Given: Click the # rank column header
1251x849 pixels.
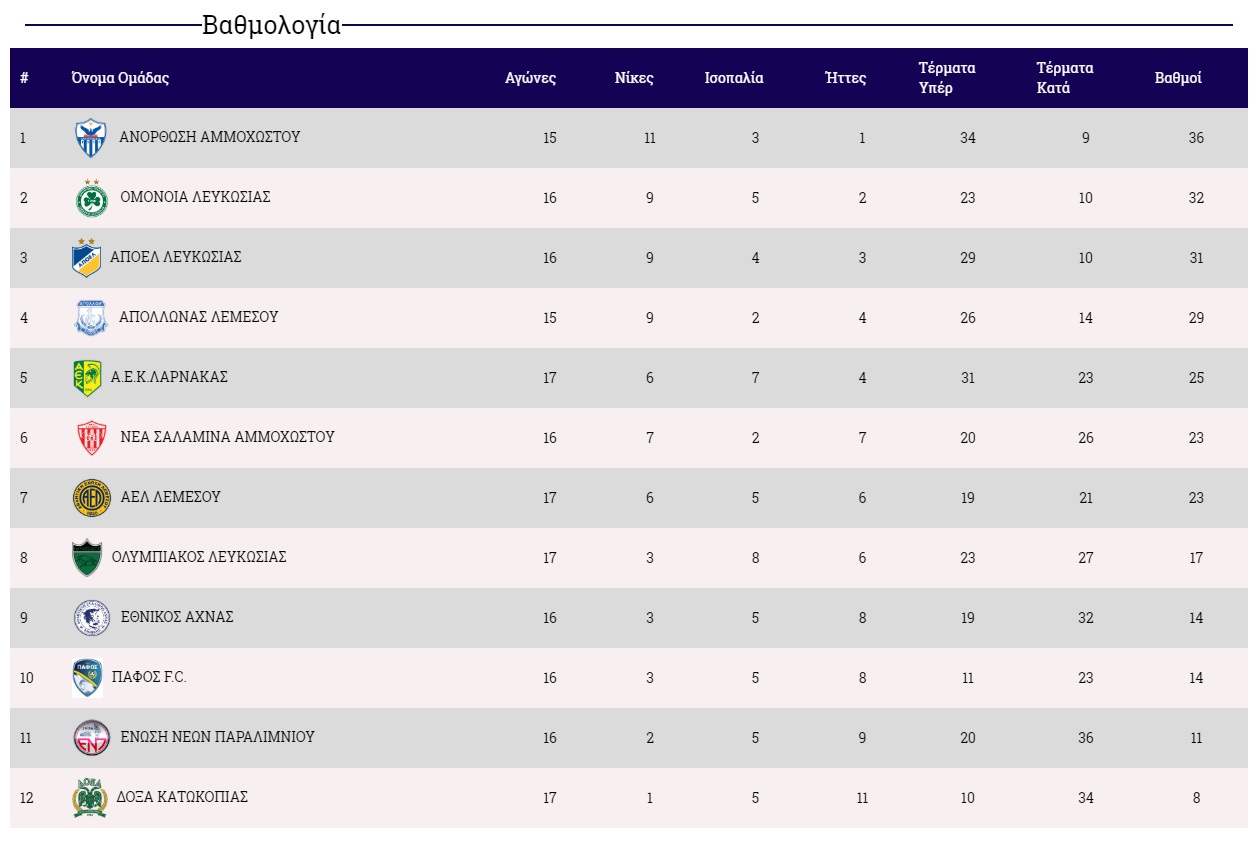Looking at the screenshot, I should coord(24,78).
